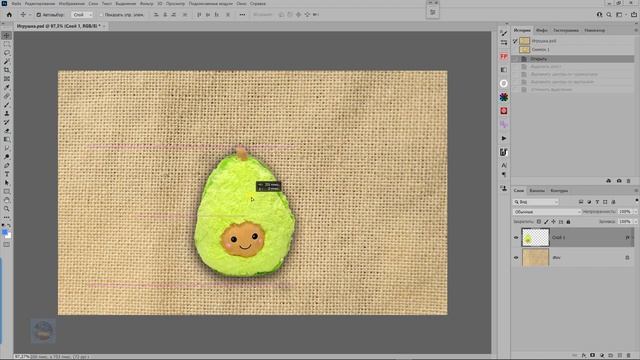Viewport: 640px width, 360px height.
Task: Open the layer filter kind dropdown
Action: tap(536, 202)
